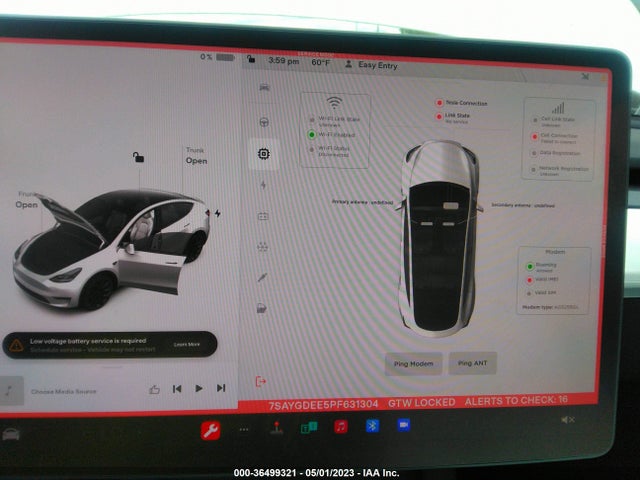Viewport: 640px width, 480px height.
Task: Tap the padlock icon in the status bar
Action: 251,59
